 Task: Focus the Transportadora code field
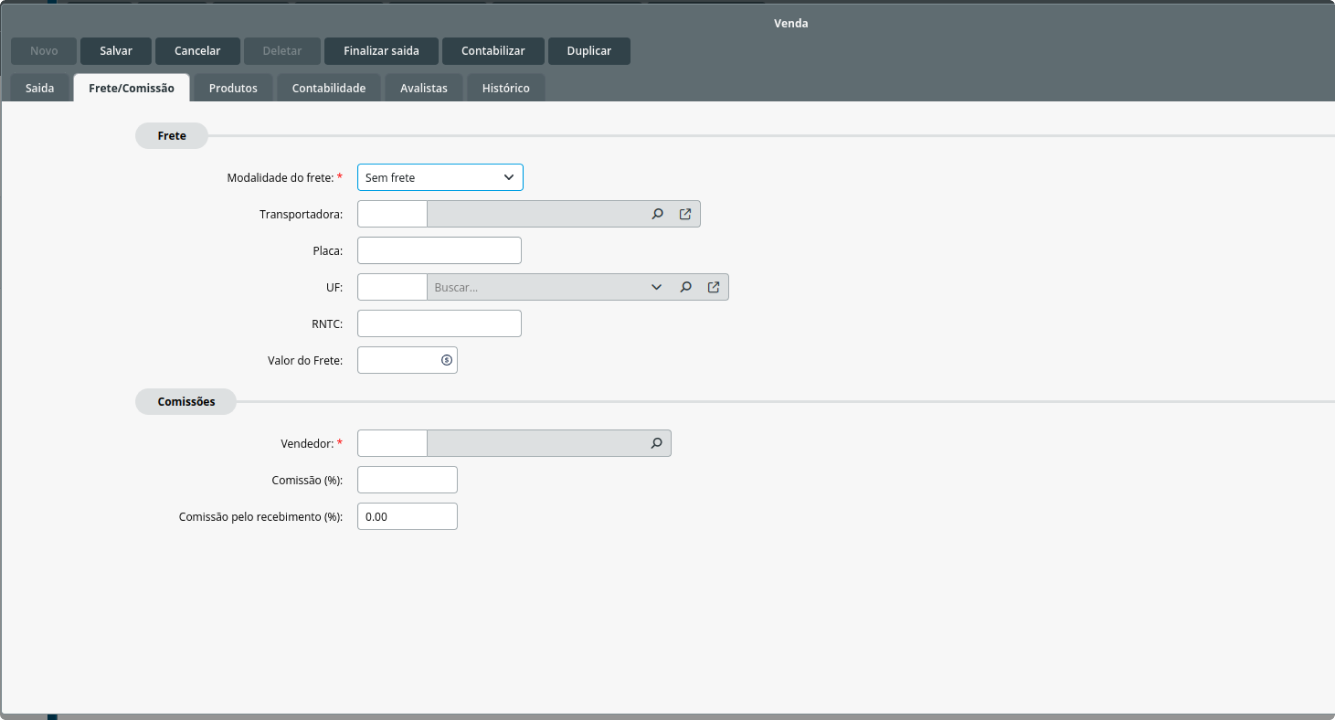pos(392,214)
